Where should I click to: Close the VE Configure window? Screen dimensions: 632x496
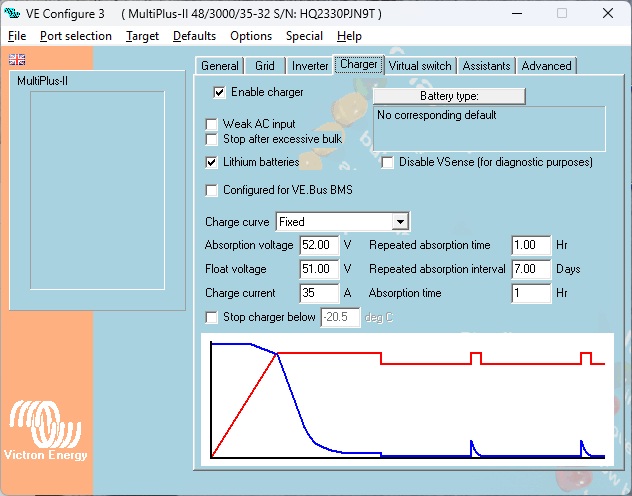point(608,13)
